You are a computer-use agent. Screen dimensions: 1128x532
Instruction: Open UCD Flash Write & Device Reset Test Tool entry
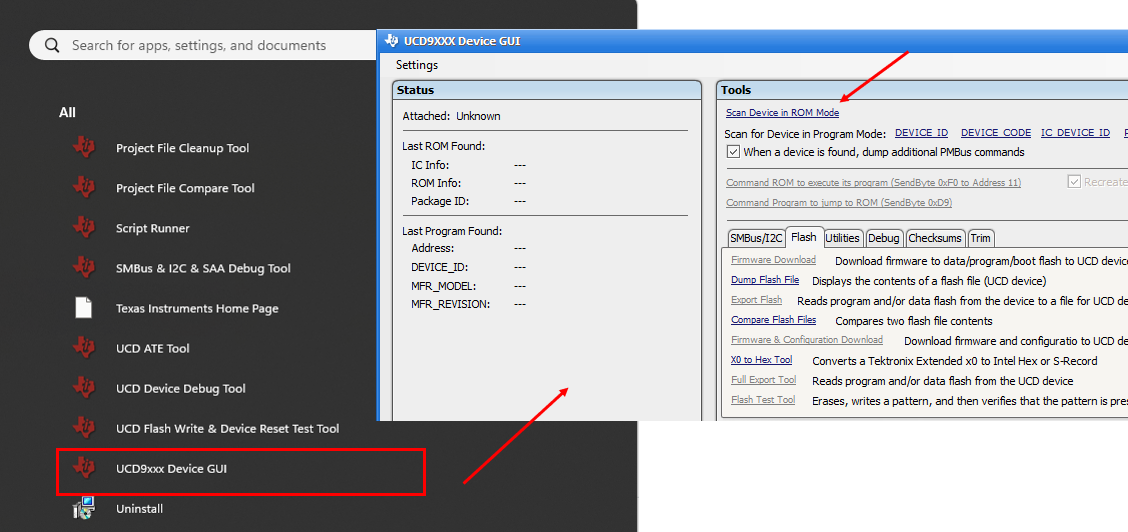(x=227, y=428)
